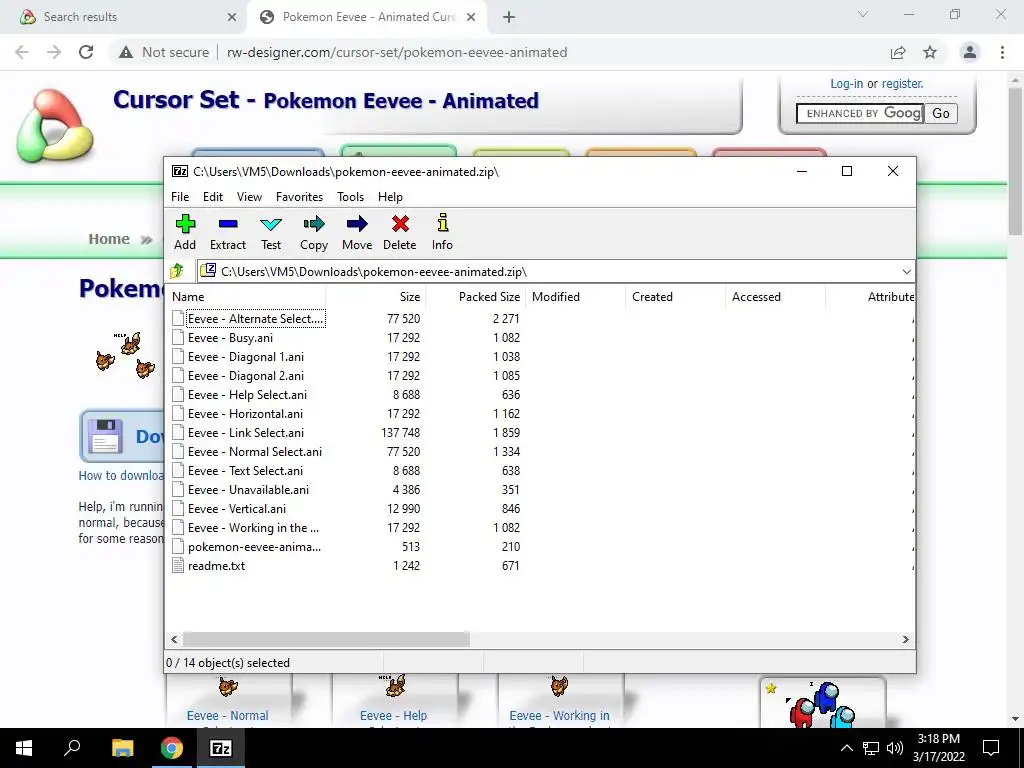Screen dimensions: 1024x768
Task: Select Eevee - Text Select.ani
Action: 245,471
